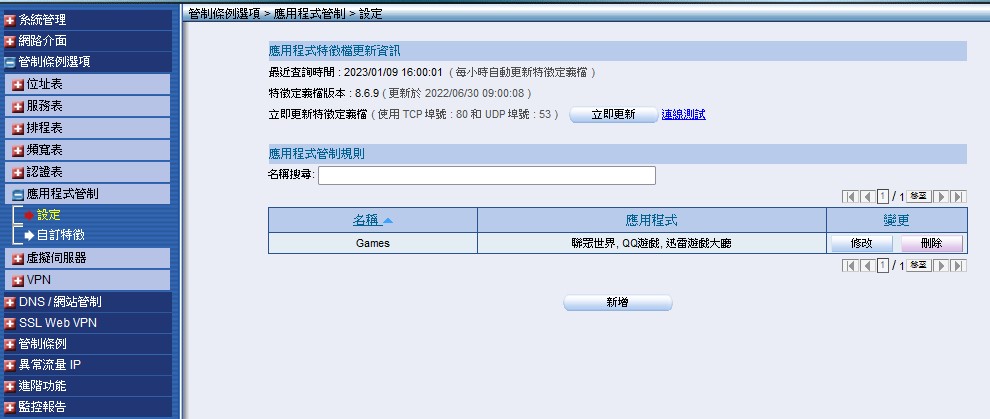Image resolution: width=990 pixels, height=419 pixels.
Task: Go to first page in top pagination
Action: click(851, 197)
